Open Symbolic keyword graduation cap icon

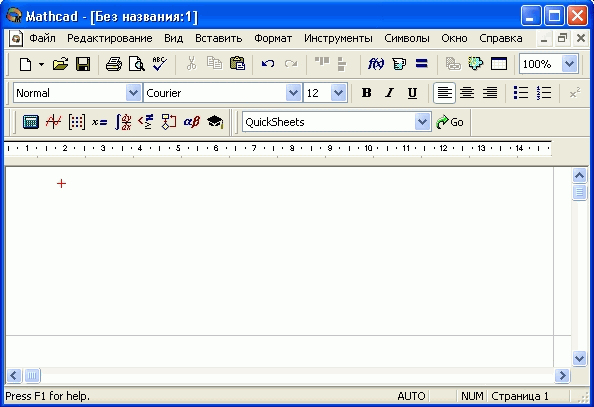click(x=215, y=122)
